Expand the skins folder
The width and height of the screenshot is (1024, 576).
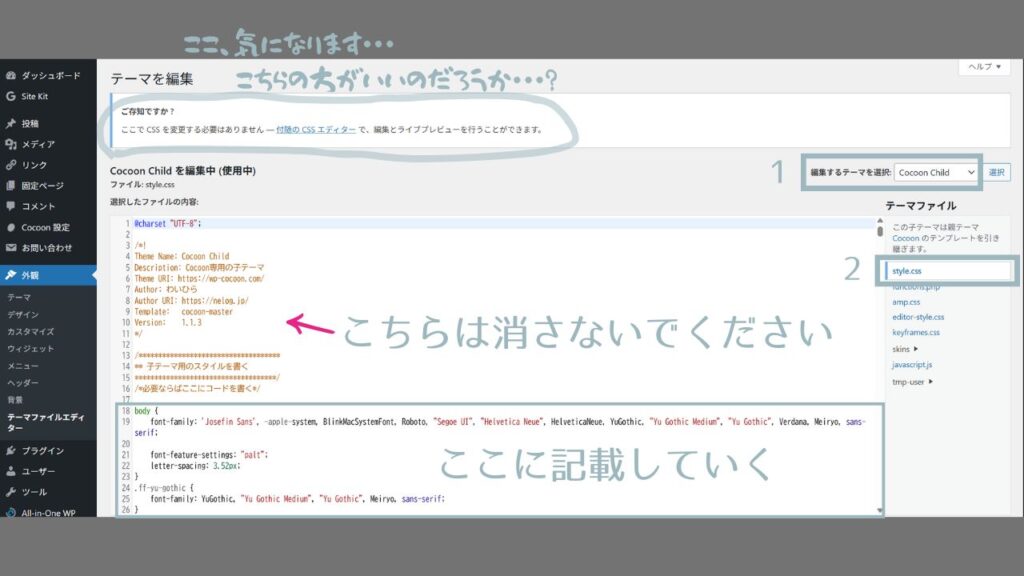pos(905,349)
